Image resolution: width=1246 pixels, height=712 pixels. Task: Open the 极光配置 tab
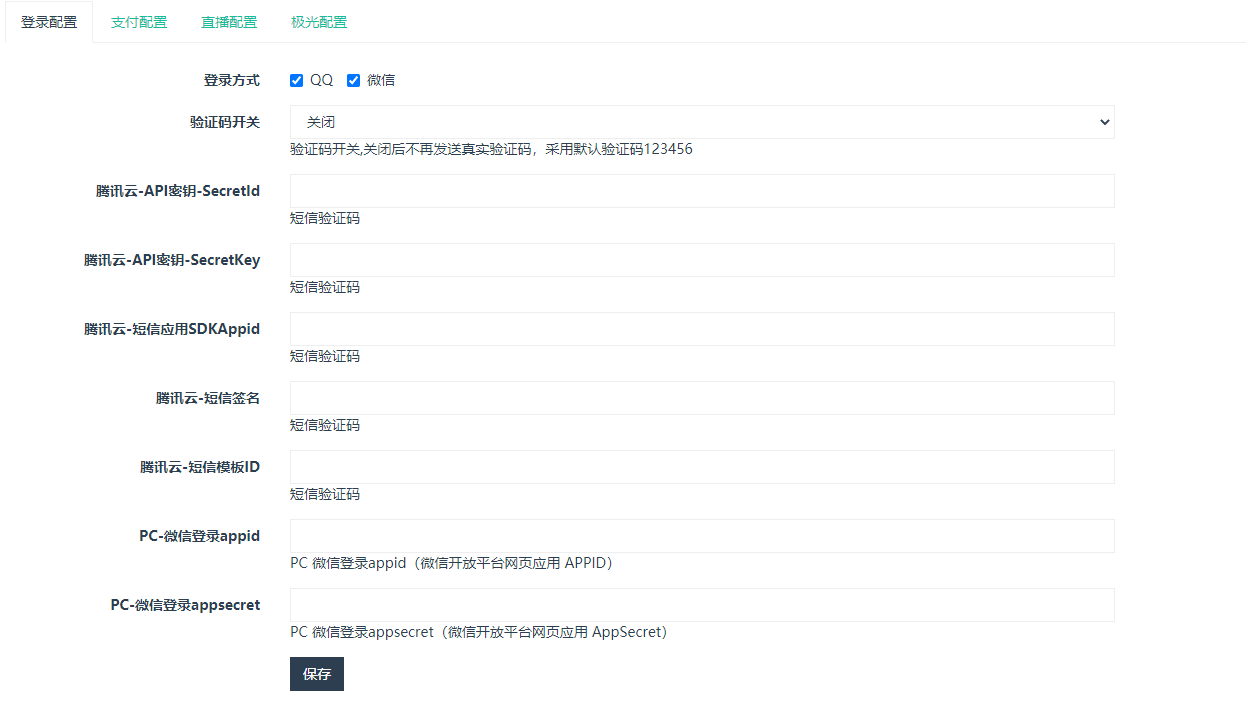[319, 22]
